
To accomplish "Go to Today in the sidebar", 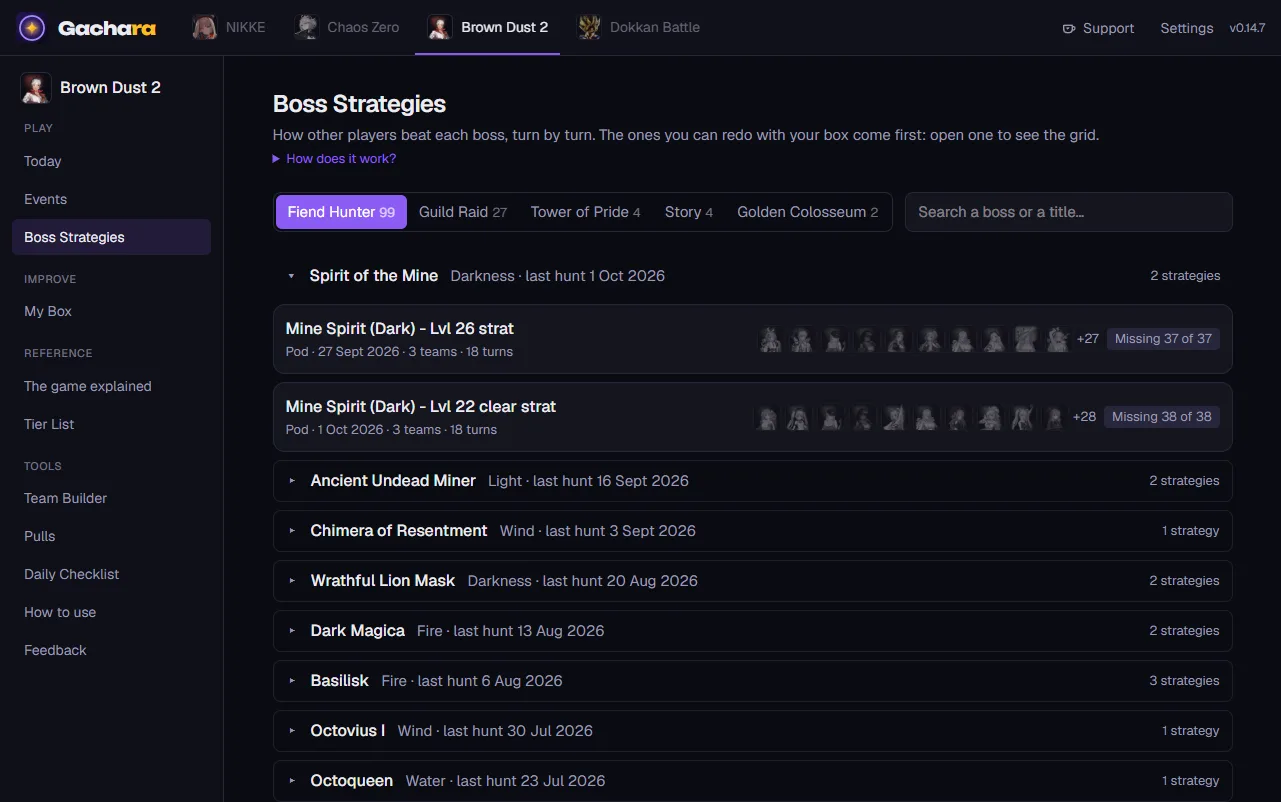I will pos(111,161).
